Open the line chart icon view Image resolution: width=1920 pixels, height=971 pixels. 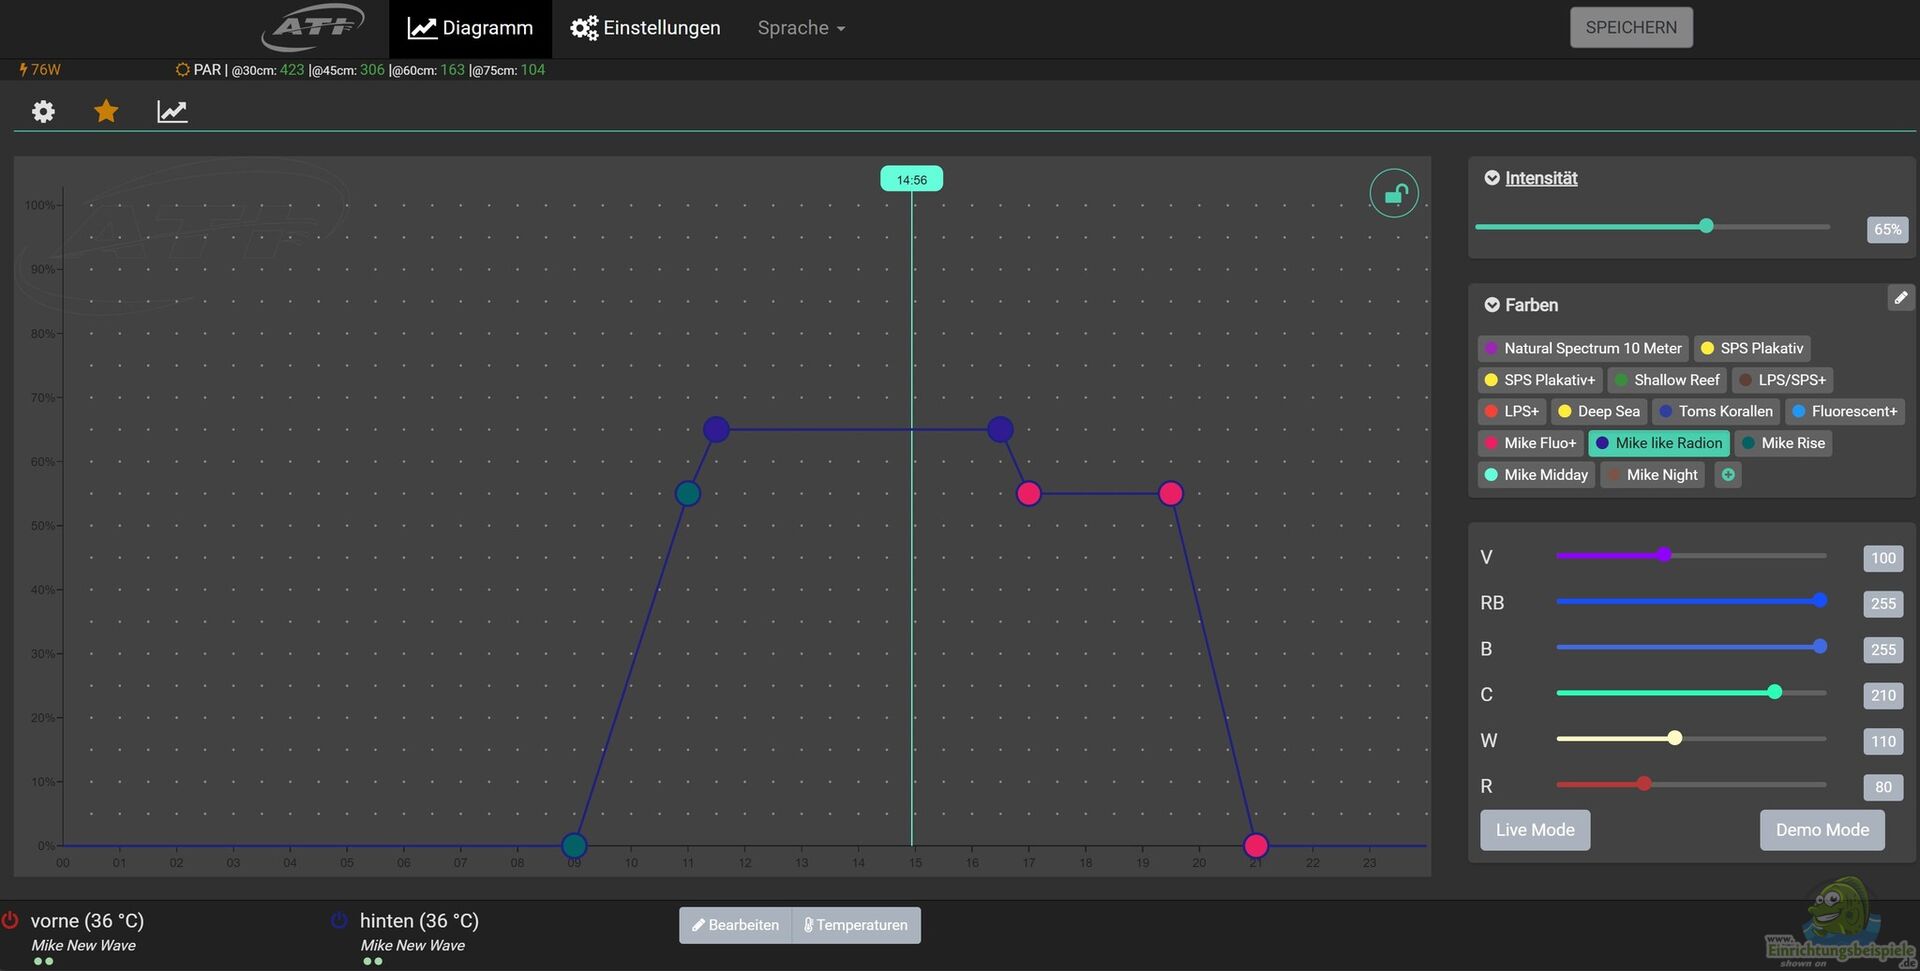pyautogui.click(x=172, y=111)
